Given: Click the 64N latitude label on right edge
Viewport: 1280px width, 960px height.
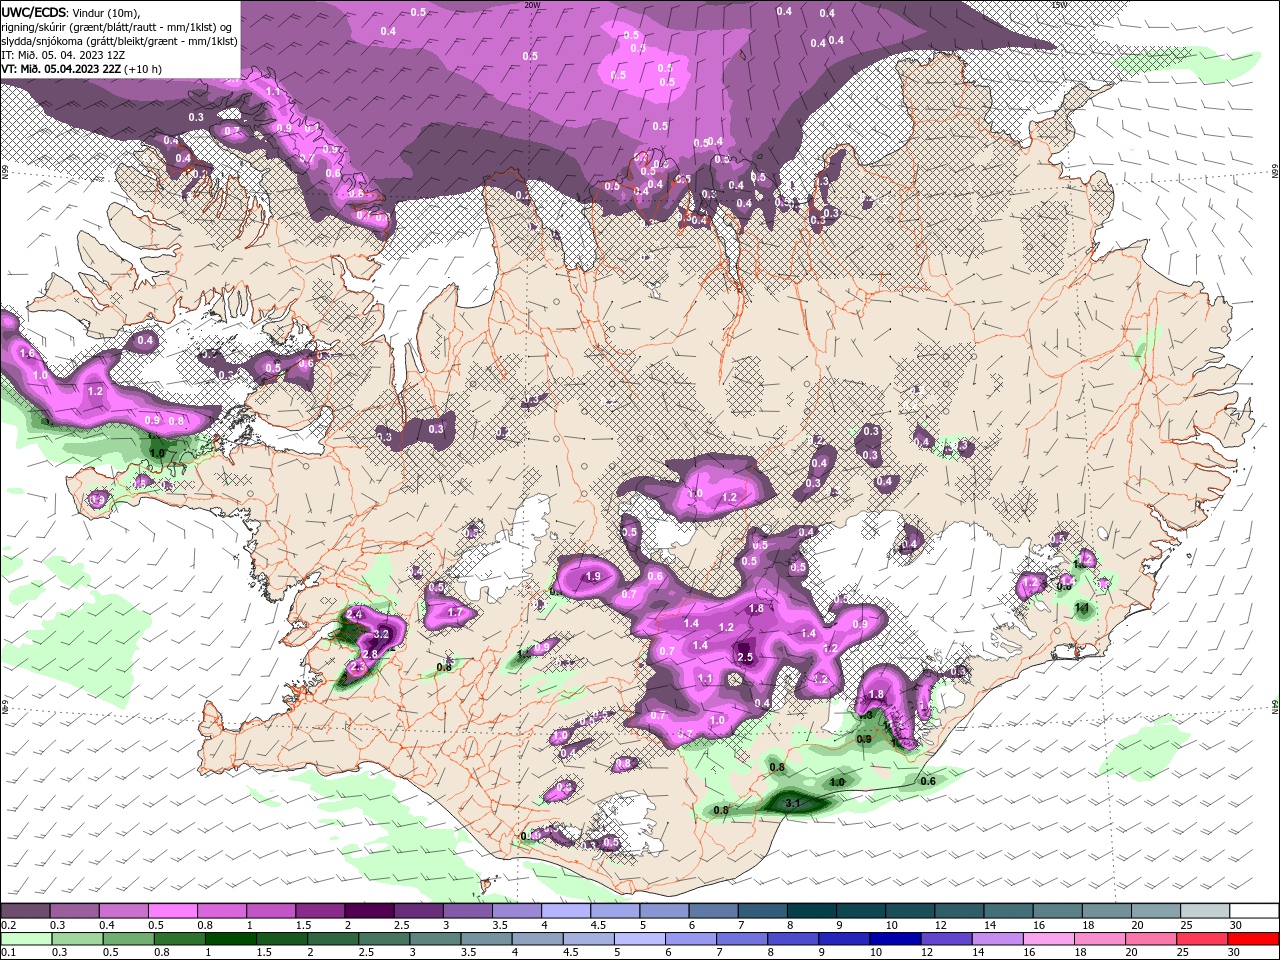Looking at the screenshot, I should [x=1274, y=706].
